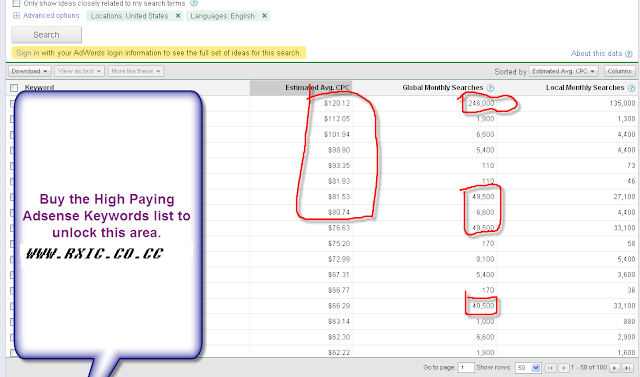This screenshot has height=377, width=640.
Task: Open the More like these dropdown
Action: tap(136, 71)
